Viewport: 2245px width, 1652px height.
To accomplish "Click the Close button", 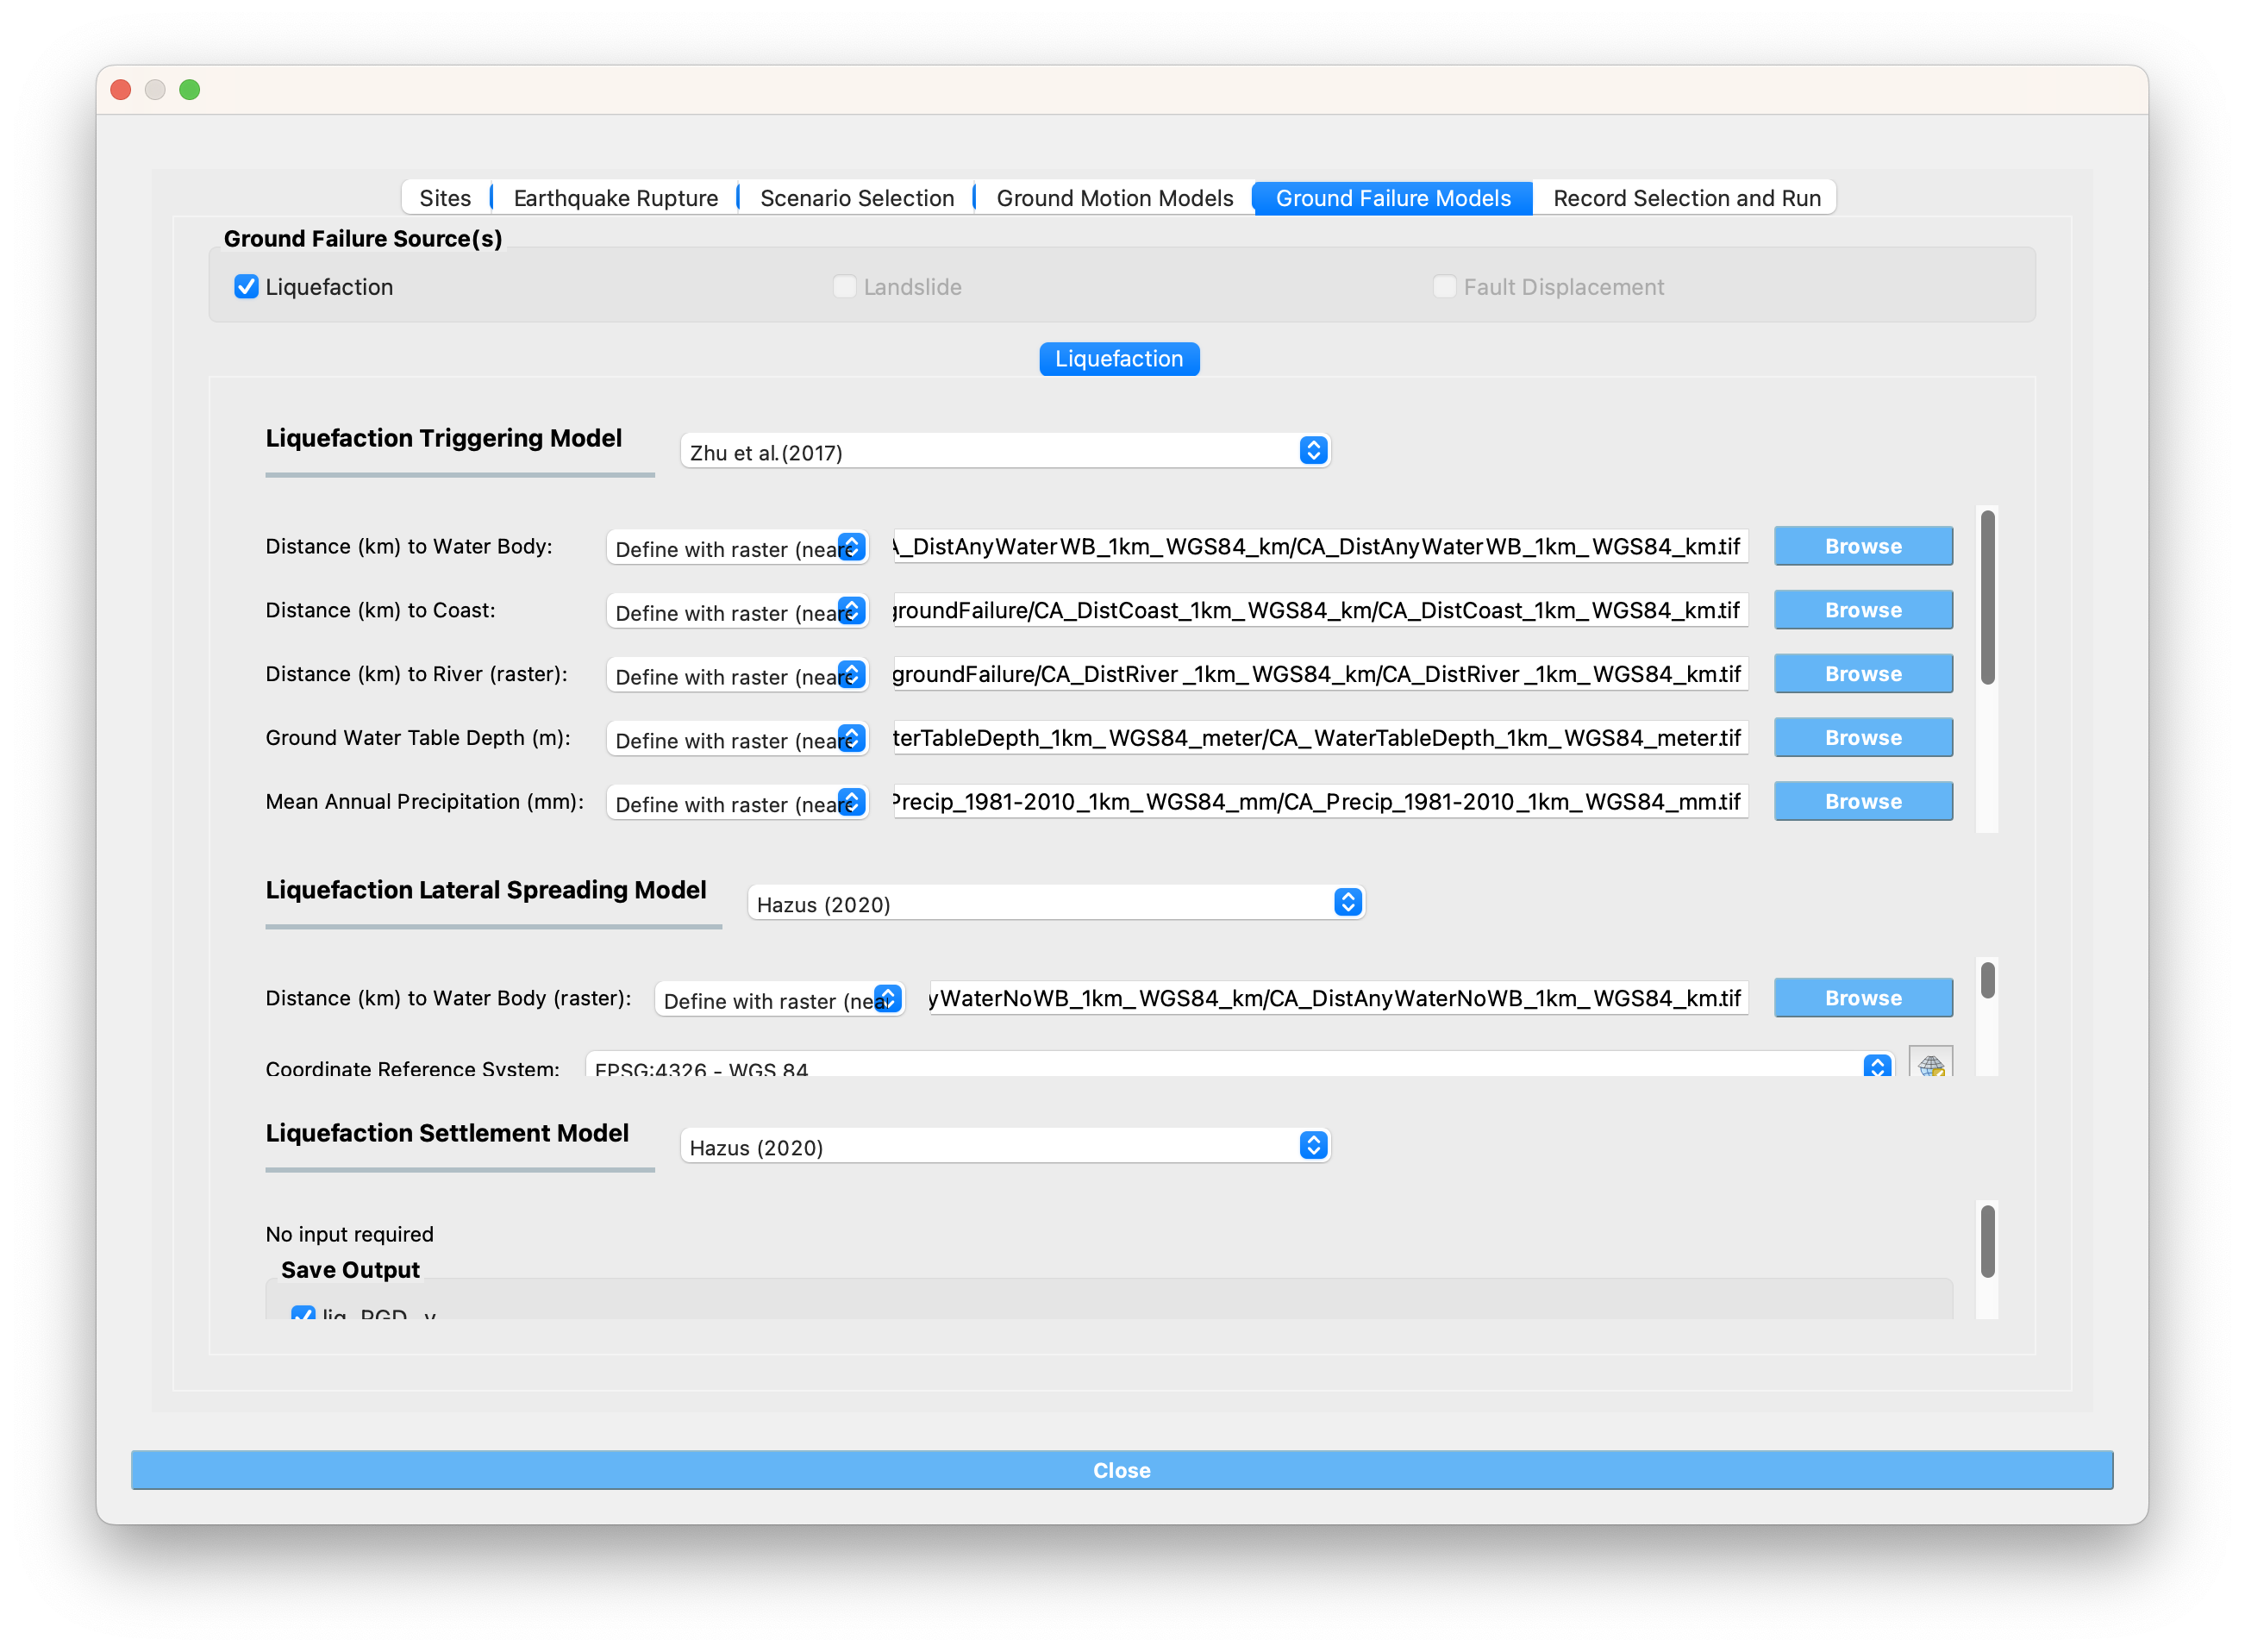I will [1122, 1470].
